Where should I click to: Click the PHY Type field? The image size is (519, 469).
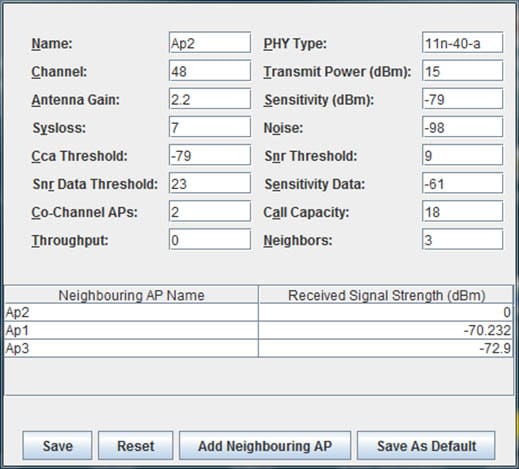pos(463,43)
